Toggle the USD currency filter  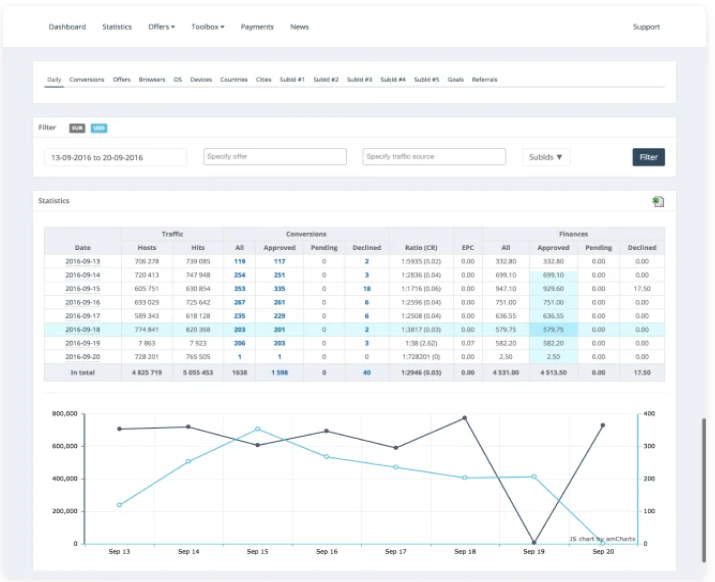99,128
